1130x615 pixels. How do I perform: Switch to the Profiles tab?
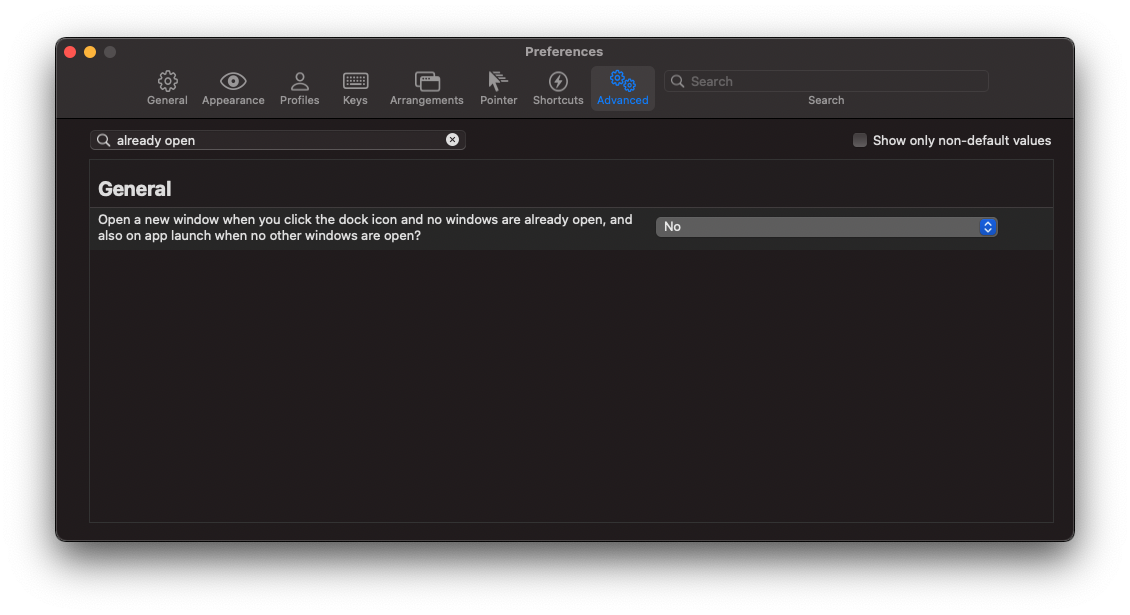click(299, 89)
